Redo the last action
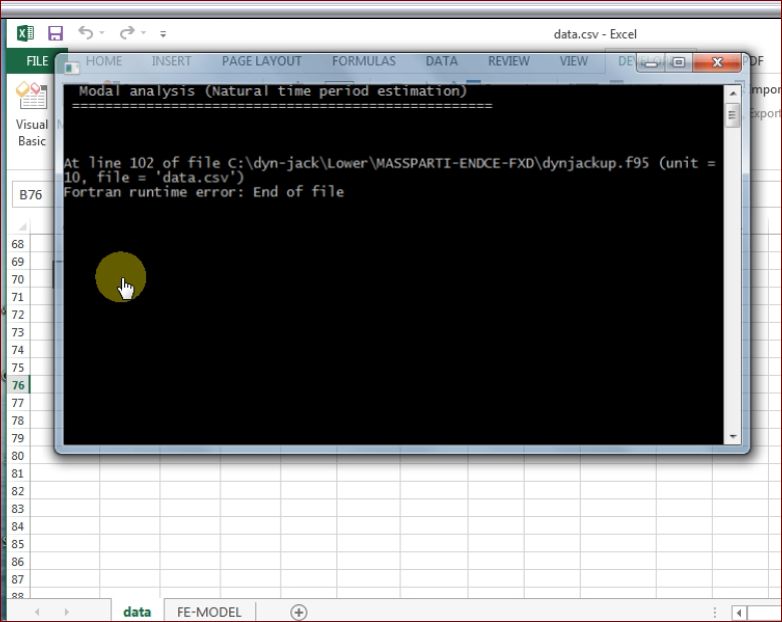 point(127,33)
